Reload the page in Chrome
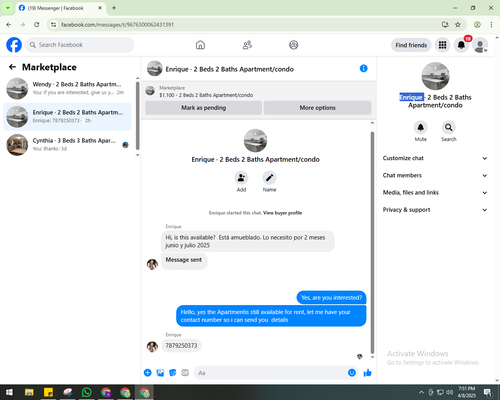 click(37, 25)
